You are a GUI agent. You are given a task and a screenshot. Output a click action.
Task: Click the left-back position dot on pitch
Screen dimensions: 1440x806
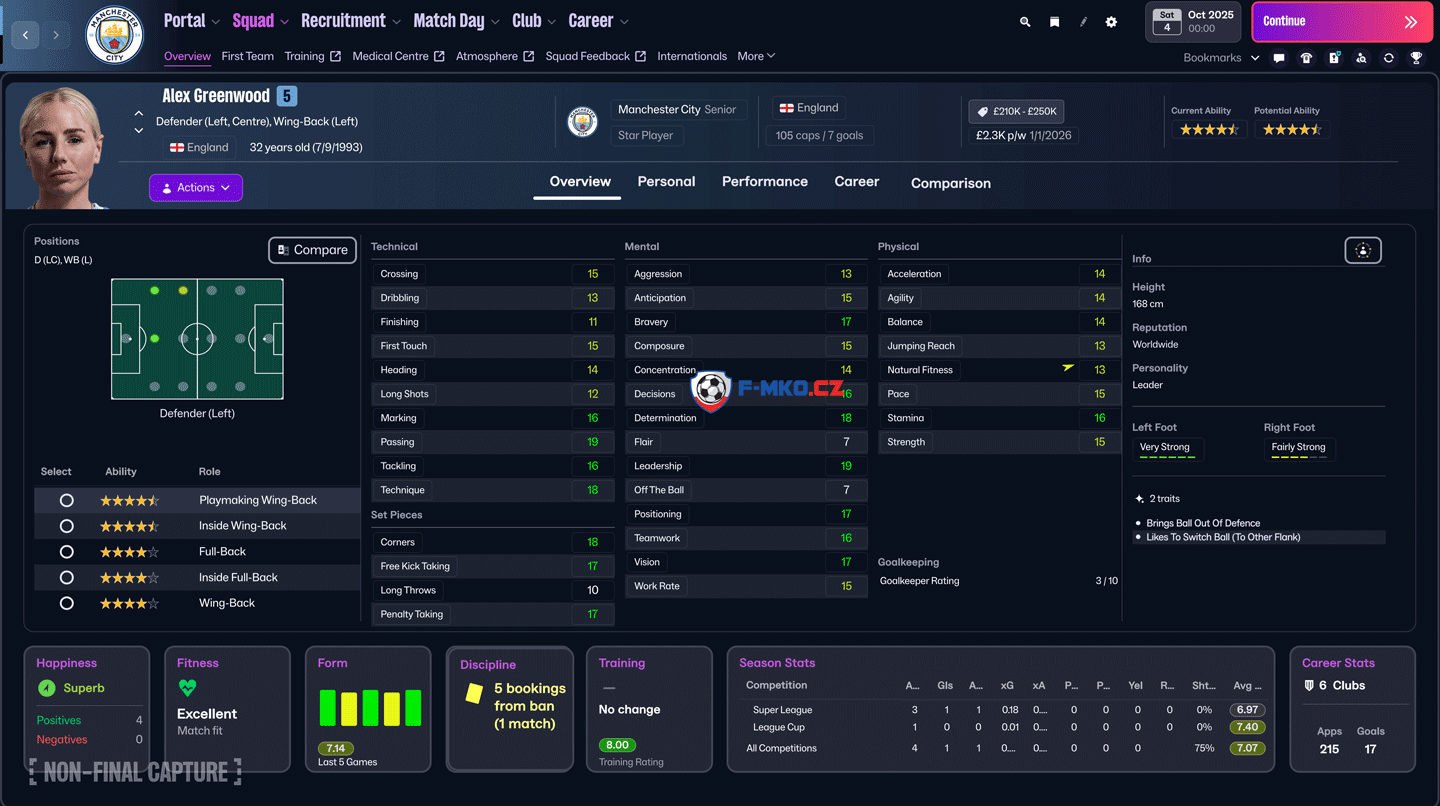tap(155, 290)
